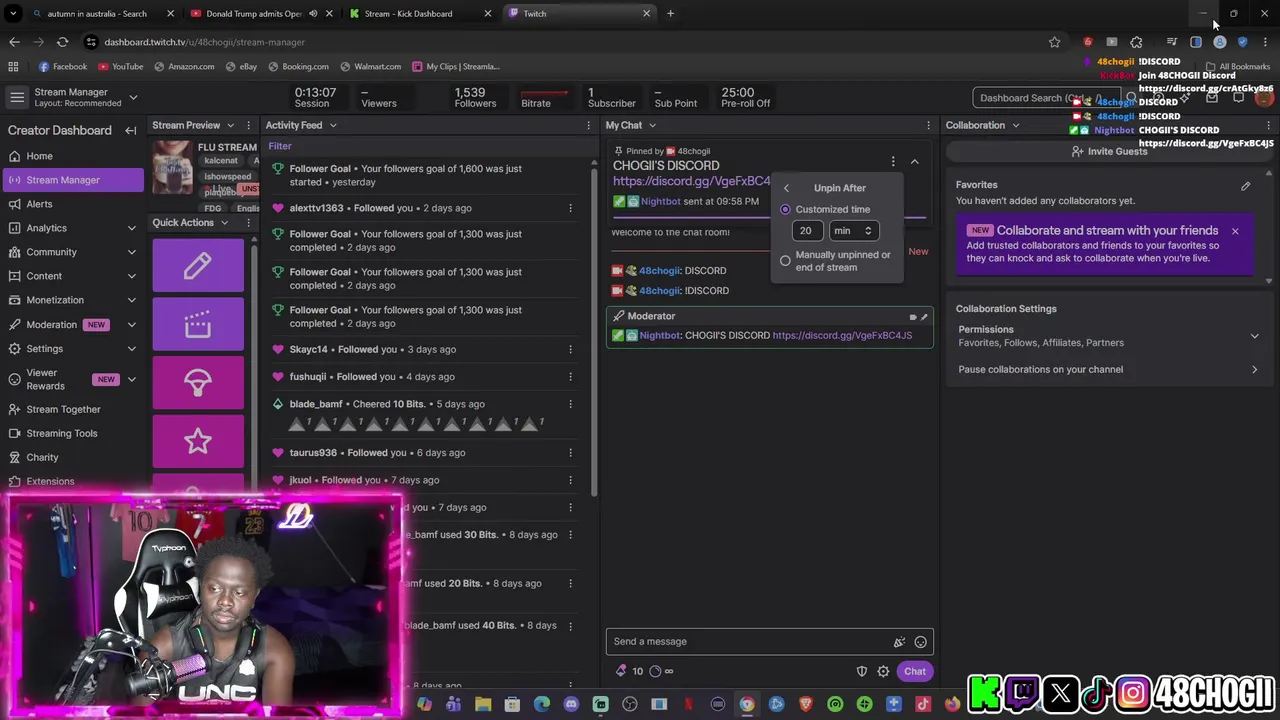
Task: Click the Edit Stream Info pencil quick action
Action: (198, 265)
